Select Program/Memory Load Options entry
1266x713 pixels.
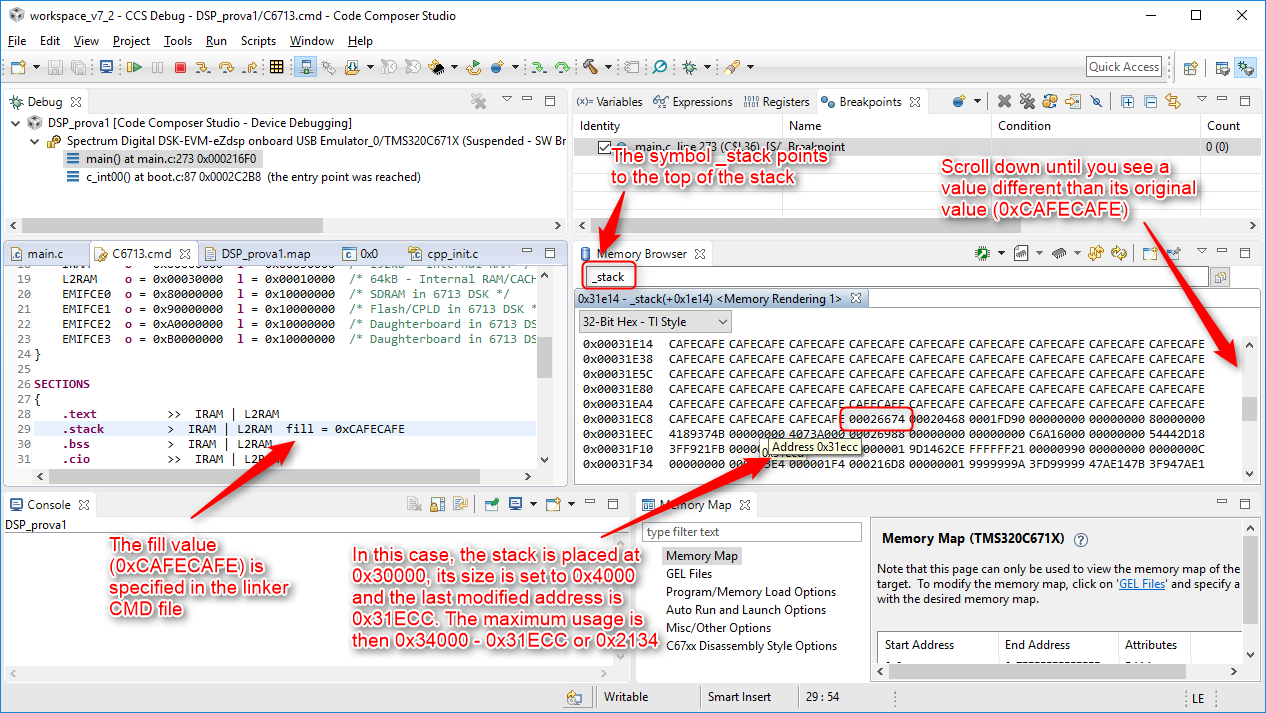[x=751, y=592]
